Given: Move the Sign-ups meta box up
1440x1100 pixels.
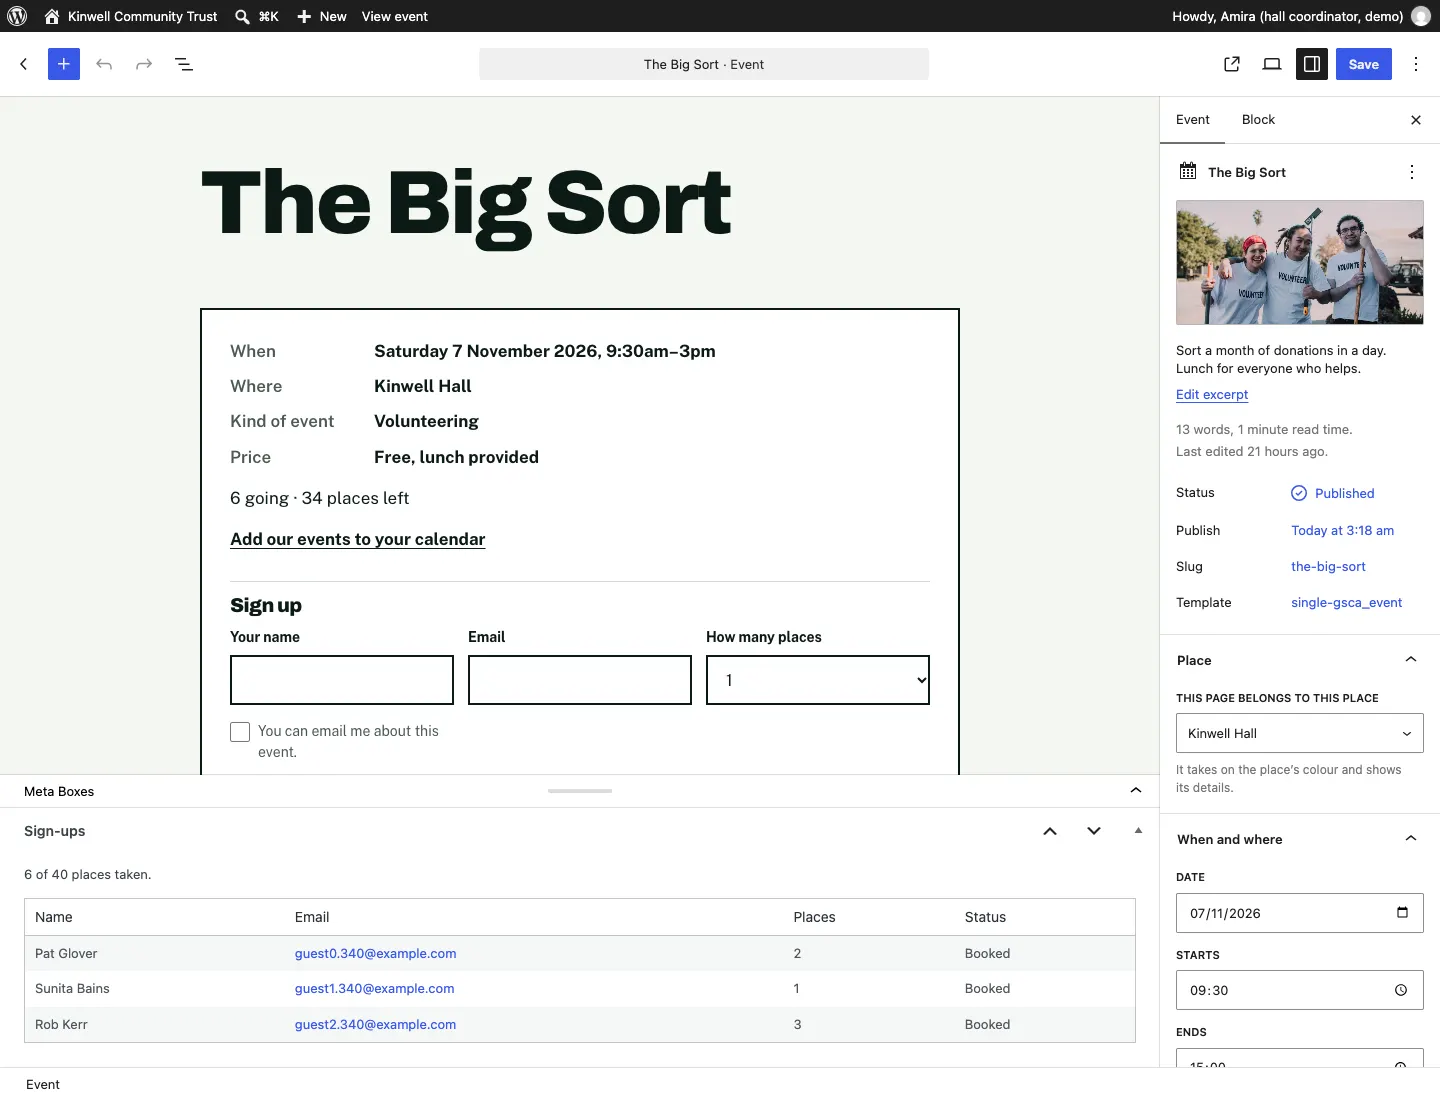Looking at the screenshot, I should tap(1050, 831).
